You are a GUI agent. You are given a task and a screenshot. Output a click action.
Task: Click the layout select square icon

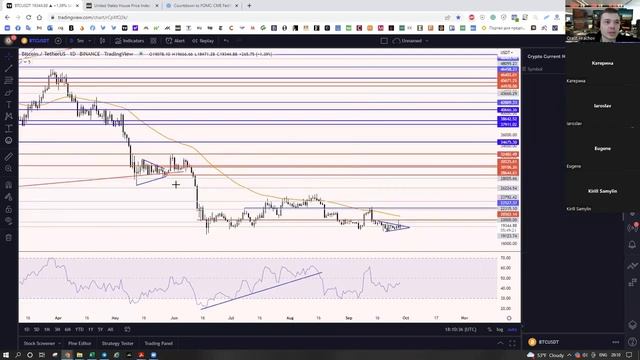[384, 41]
